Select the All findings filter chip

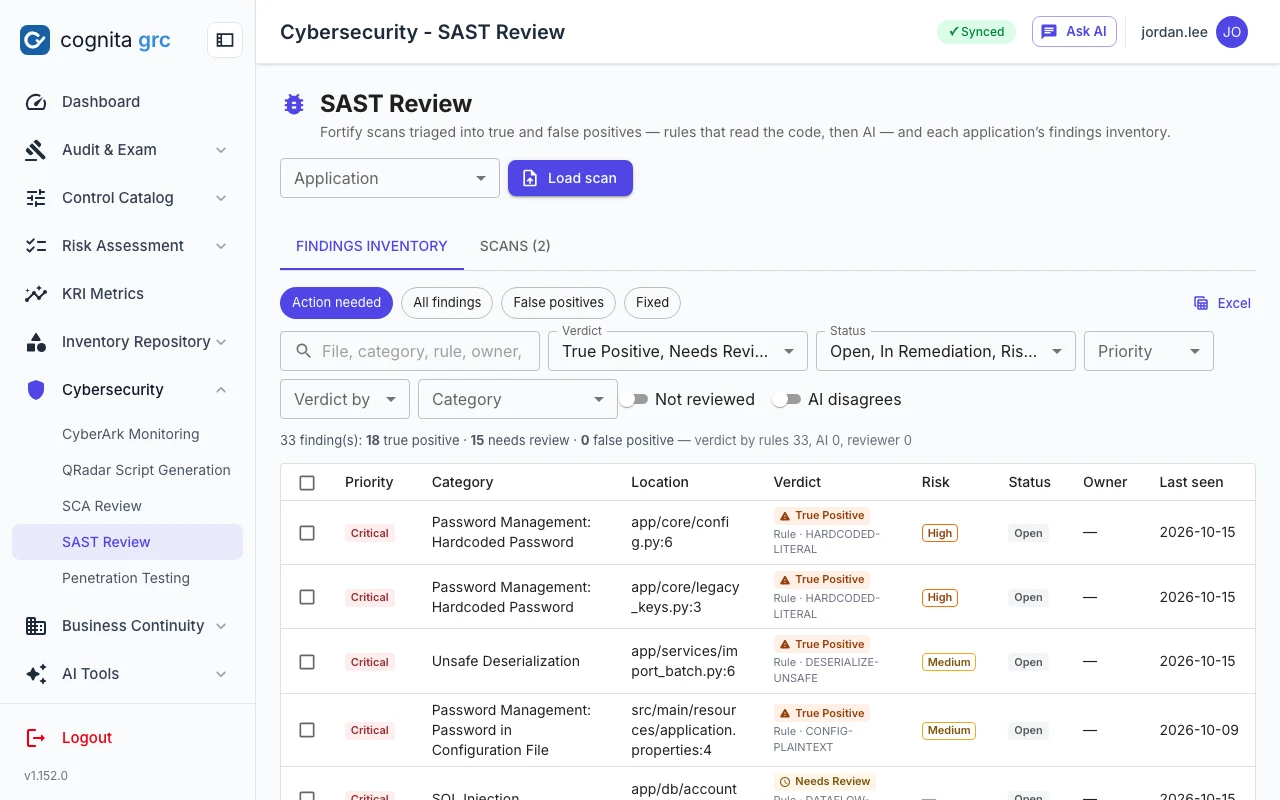pos(447,303)
